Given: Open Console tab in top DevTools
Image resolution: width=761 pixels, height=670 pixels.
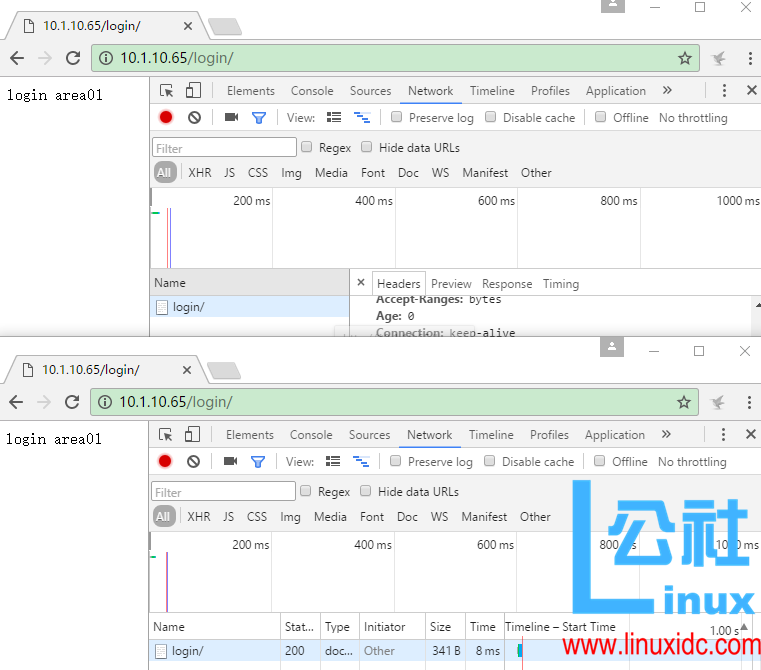Looking at the screenshot, I should click(x=312, y=91).
